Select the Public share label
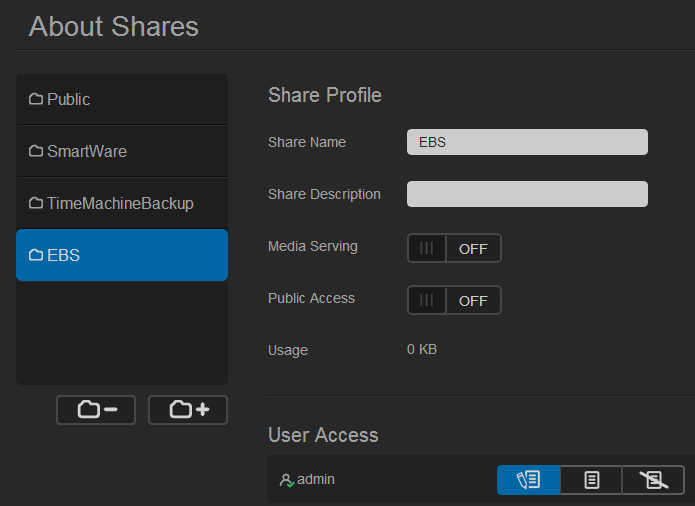 point(69,100)
